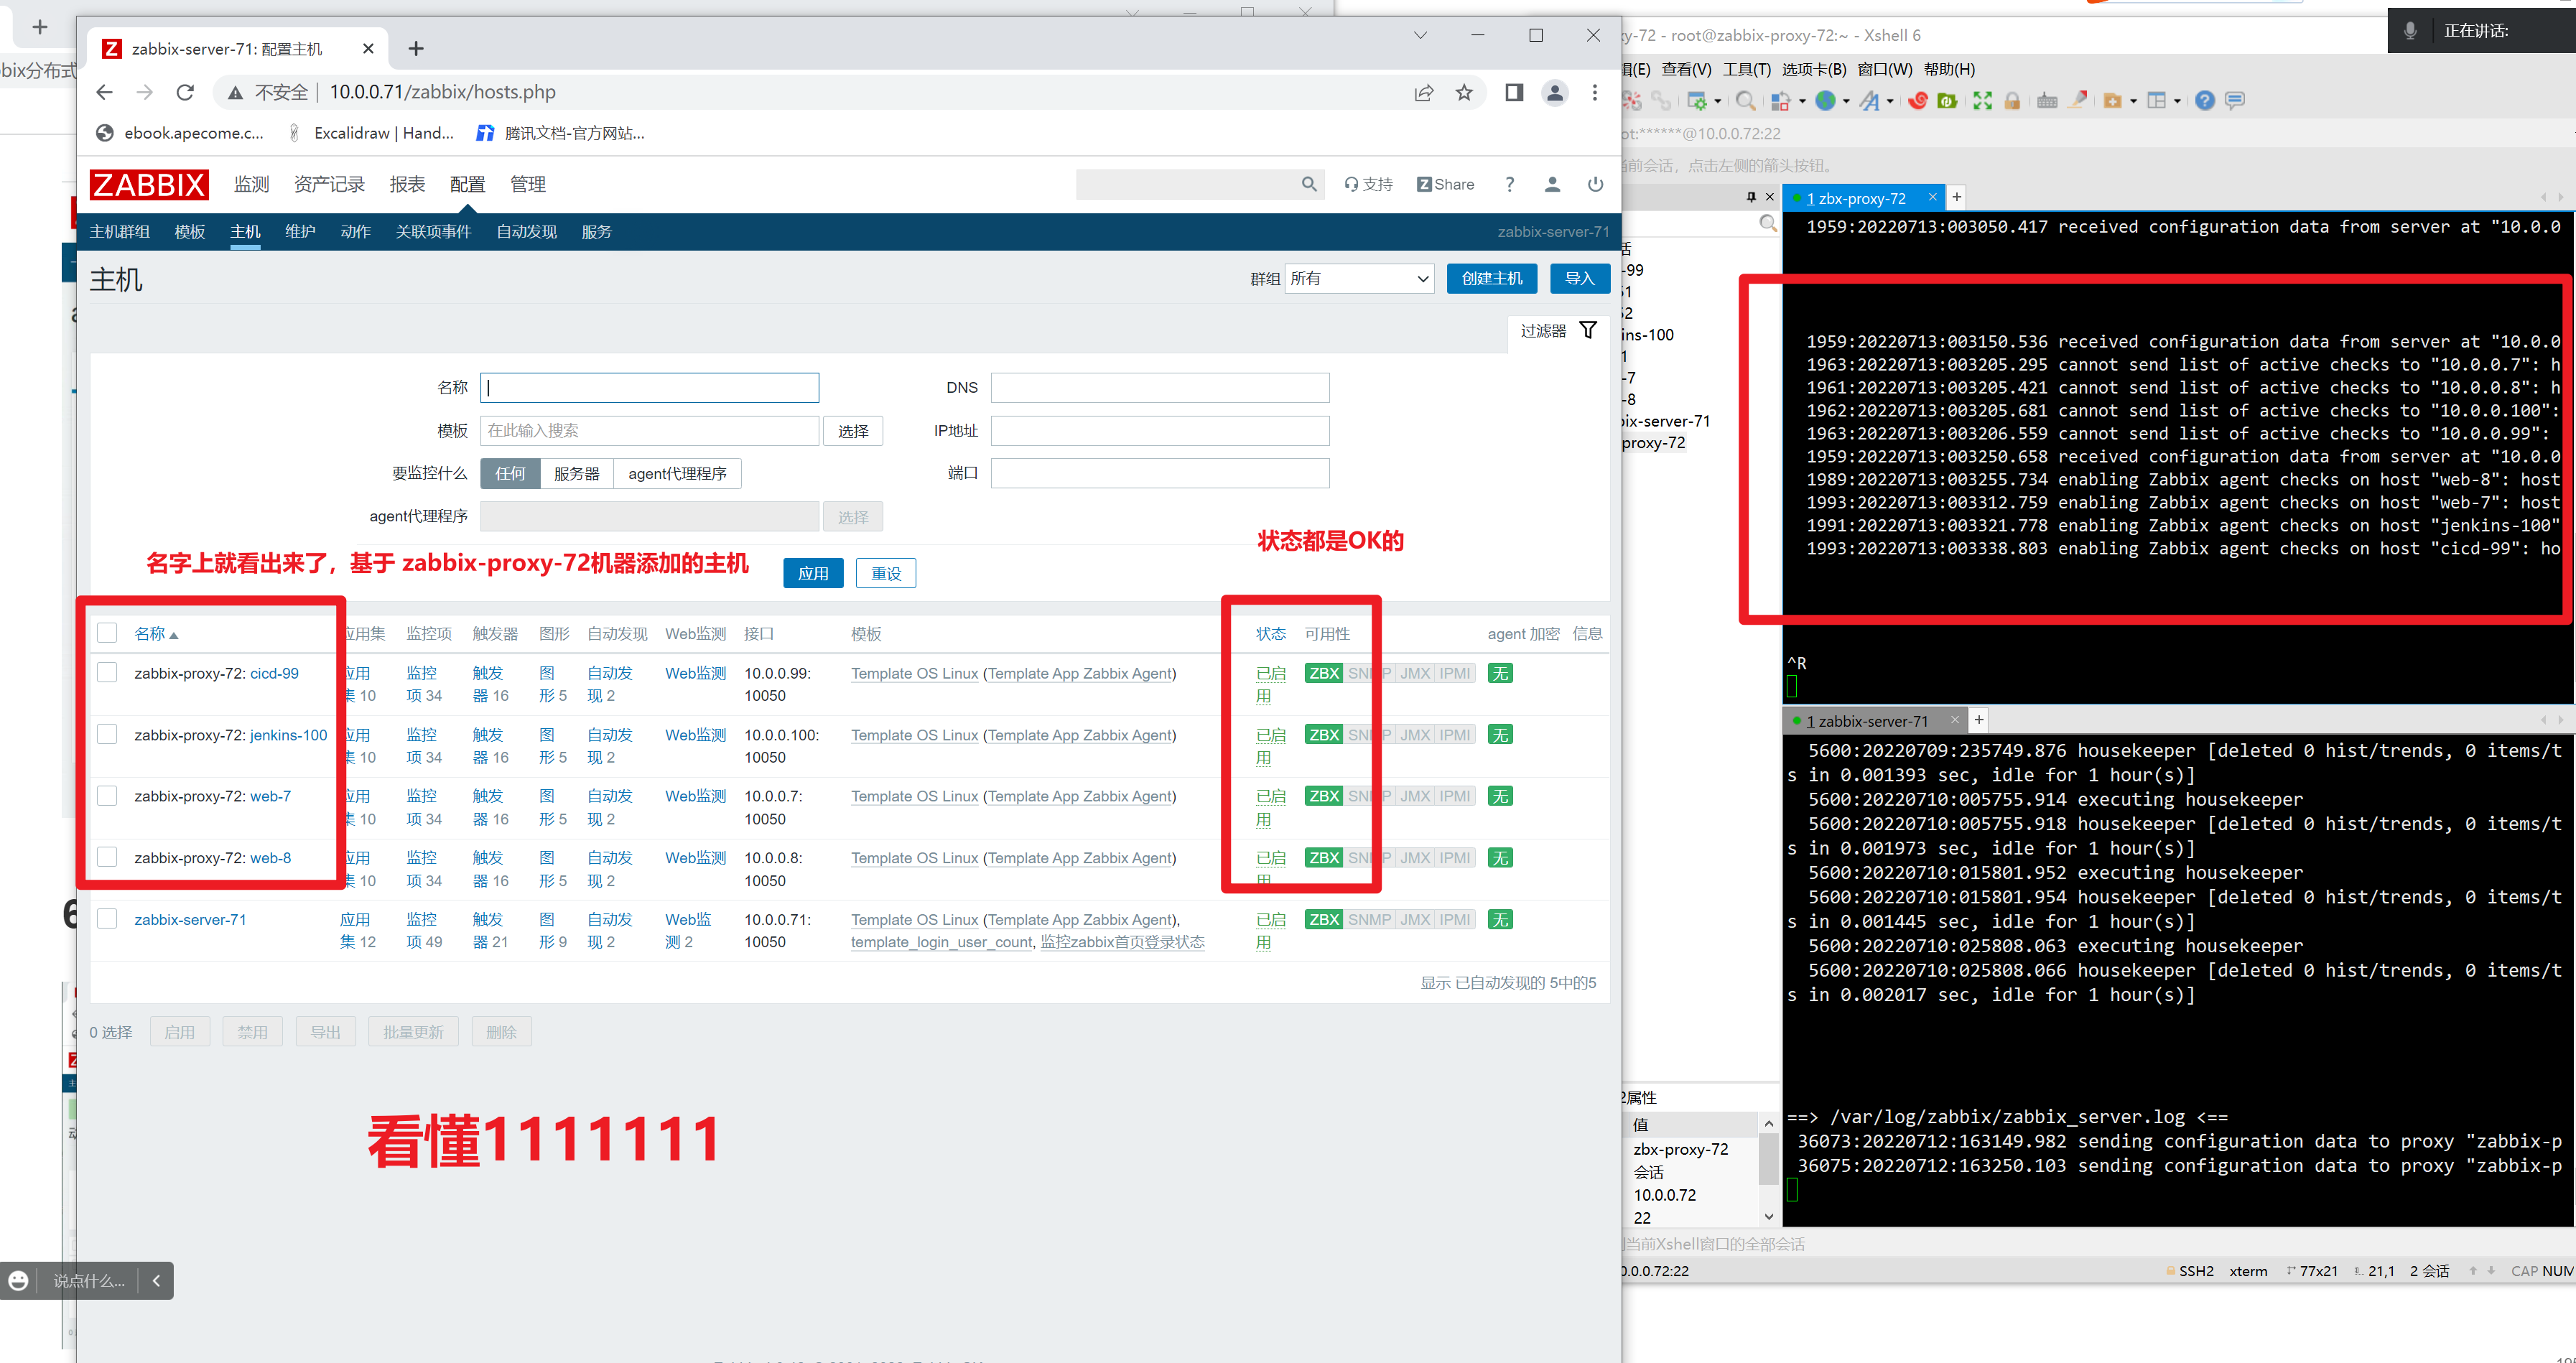Open the 群组 group dropdown
Screen dimensions: 2576x1363
point(1359,279)
